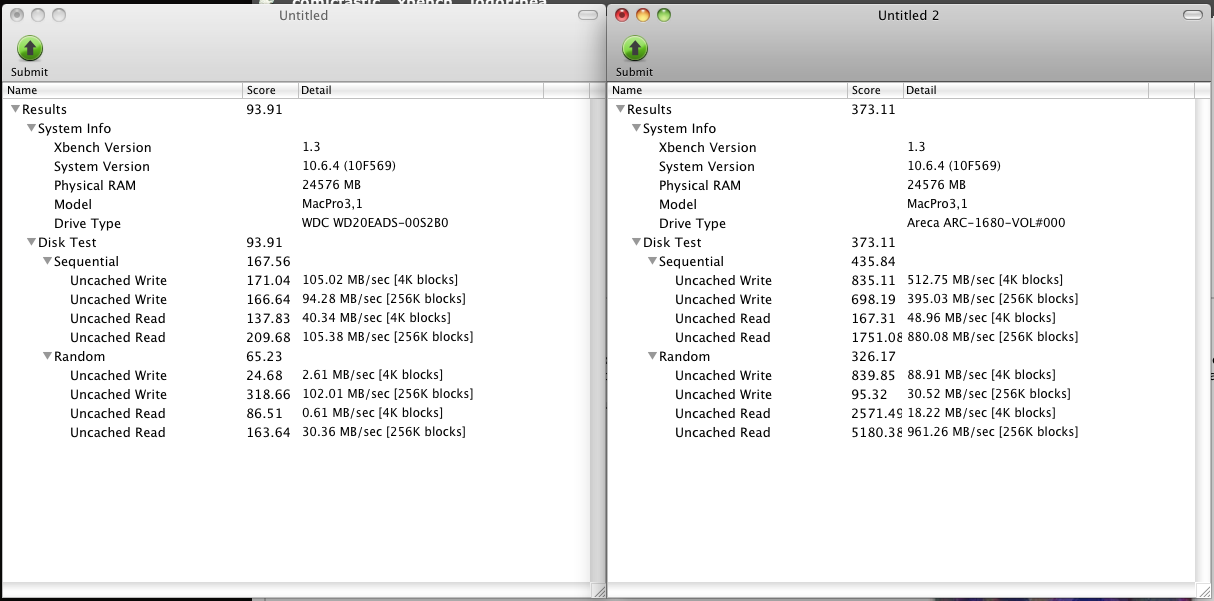Click score 835.11 in Untitled 2

(x=873, y=280)
